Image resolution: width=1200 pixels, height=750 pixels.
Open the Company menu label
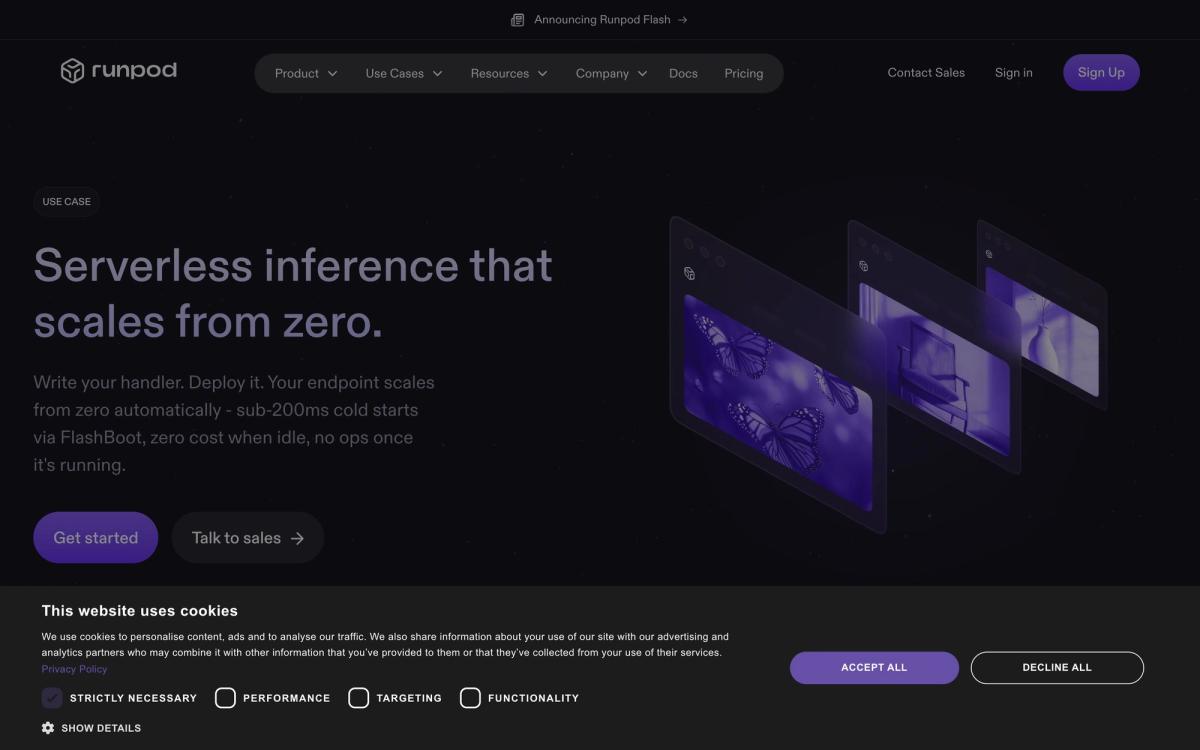[602, 74]
